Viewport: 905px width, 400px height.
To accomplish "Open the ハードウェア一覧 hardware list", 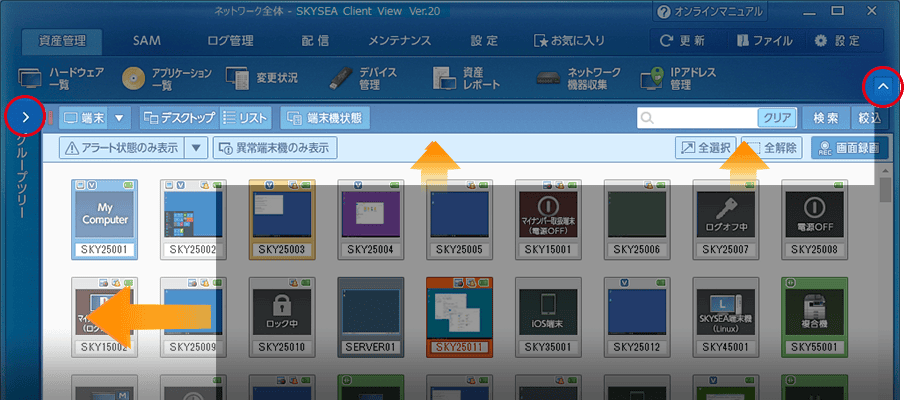I will coord(61,79).
